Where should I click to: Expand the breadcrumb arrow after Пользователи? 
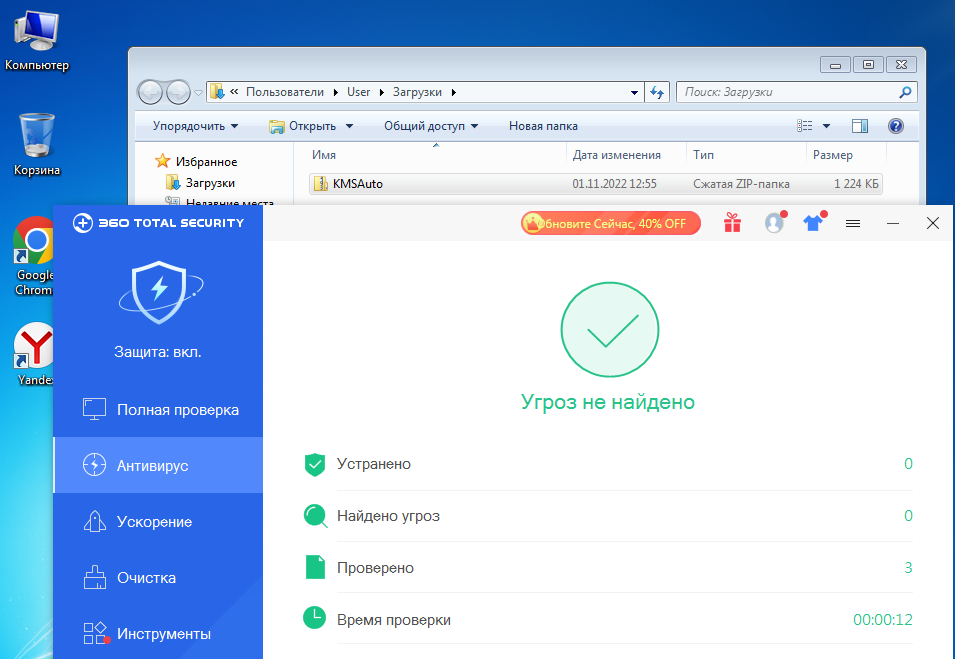tap(336, 93)
